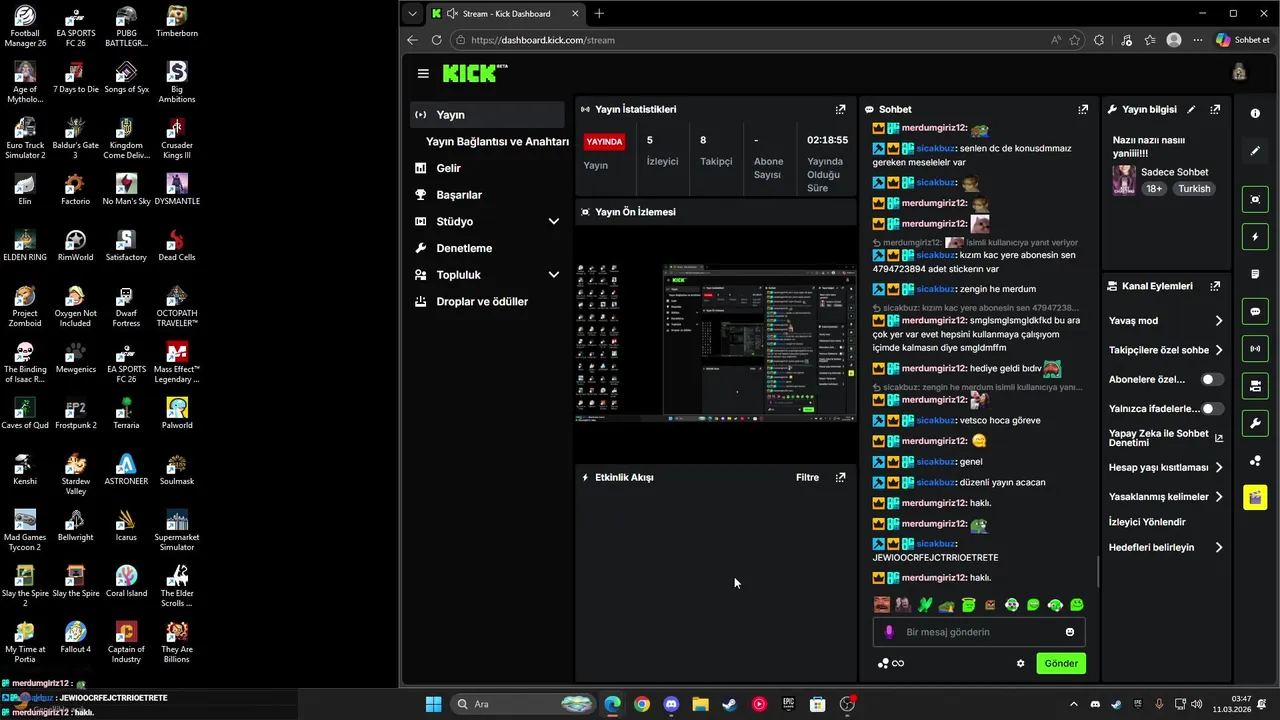Screen dimensions: 1280x720
Task: Open Terraria desktop shortcut
Action: (126, 412)
